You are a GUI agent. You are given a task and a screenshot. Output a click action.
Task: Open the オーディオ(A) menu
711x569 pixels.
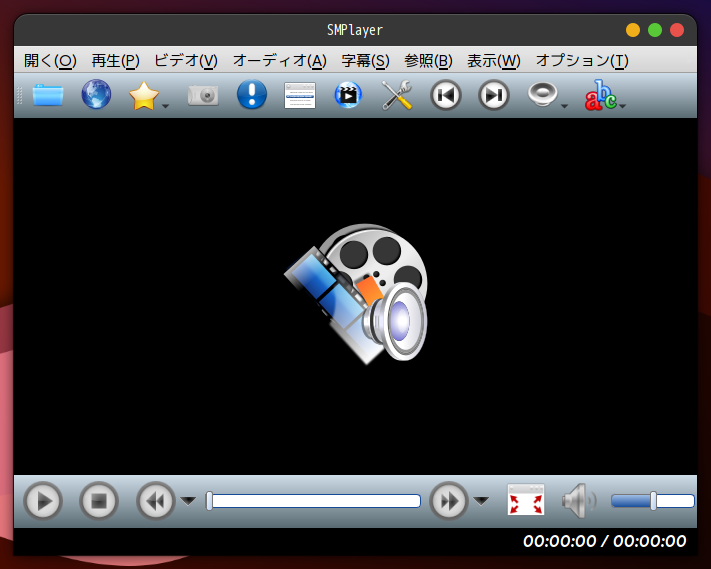[x=279, y=60]
